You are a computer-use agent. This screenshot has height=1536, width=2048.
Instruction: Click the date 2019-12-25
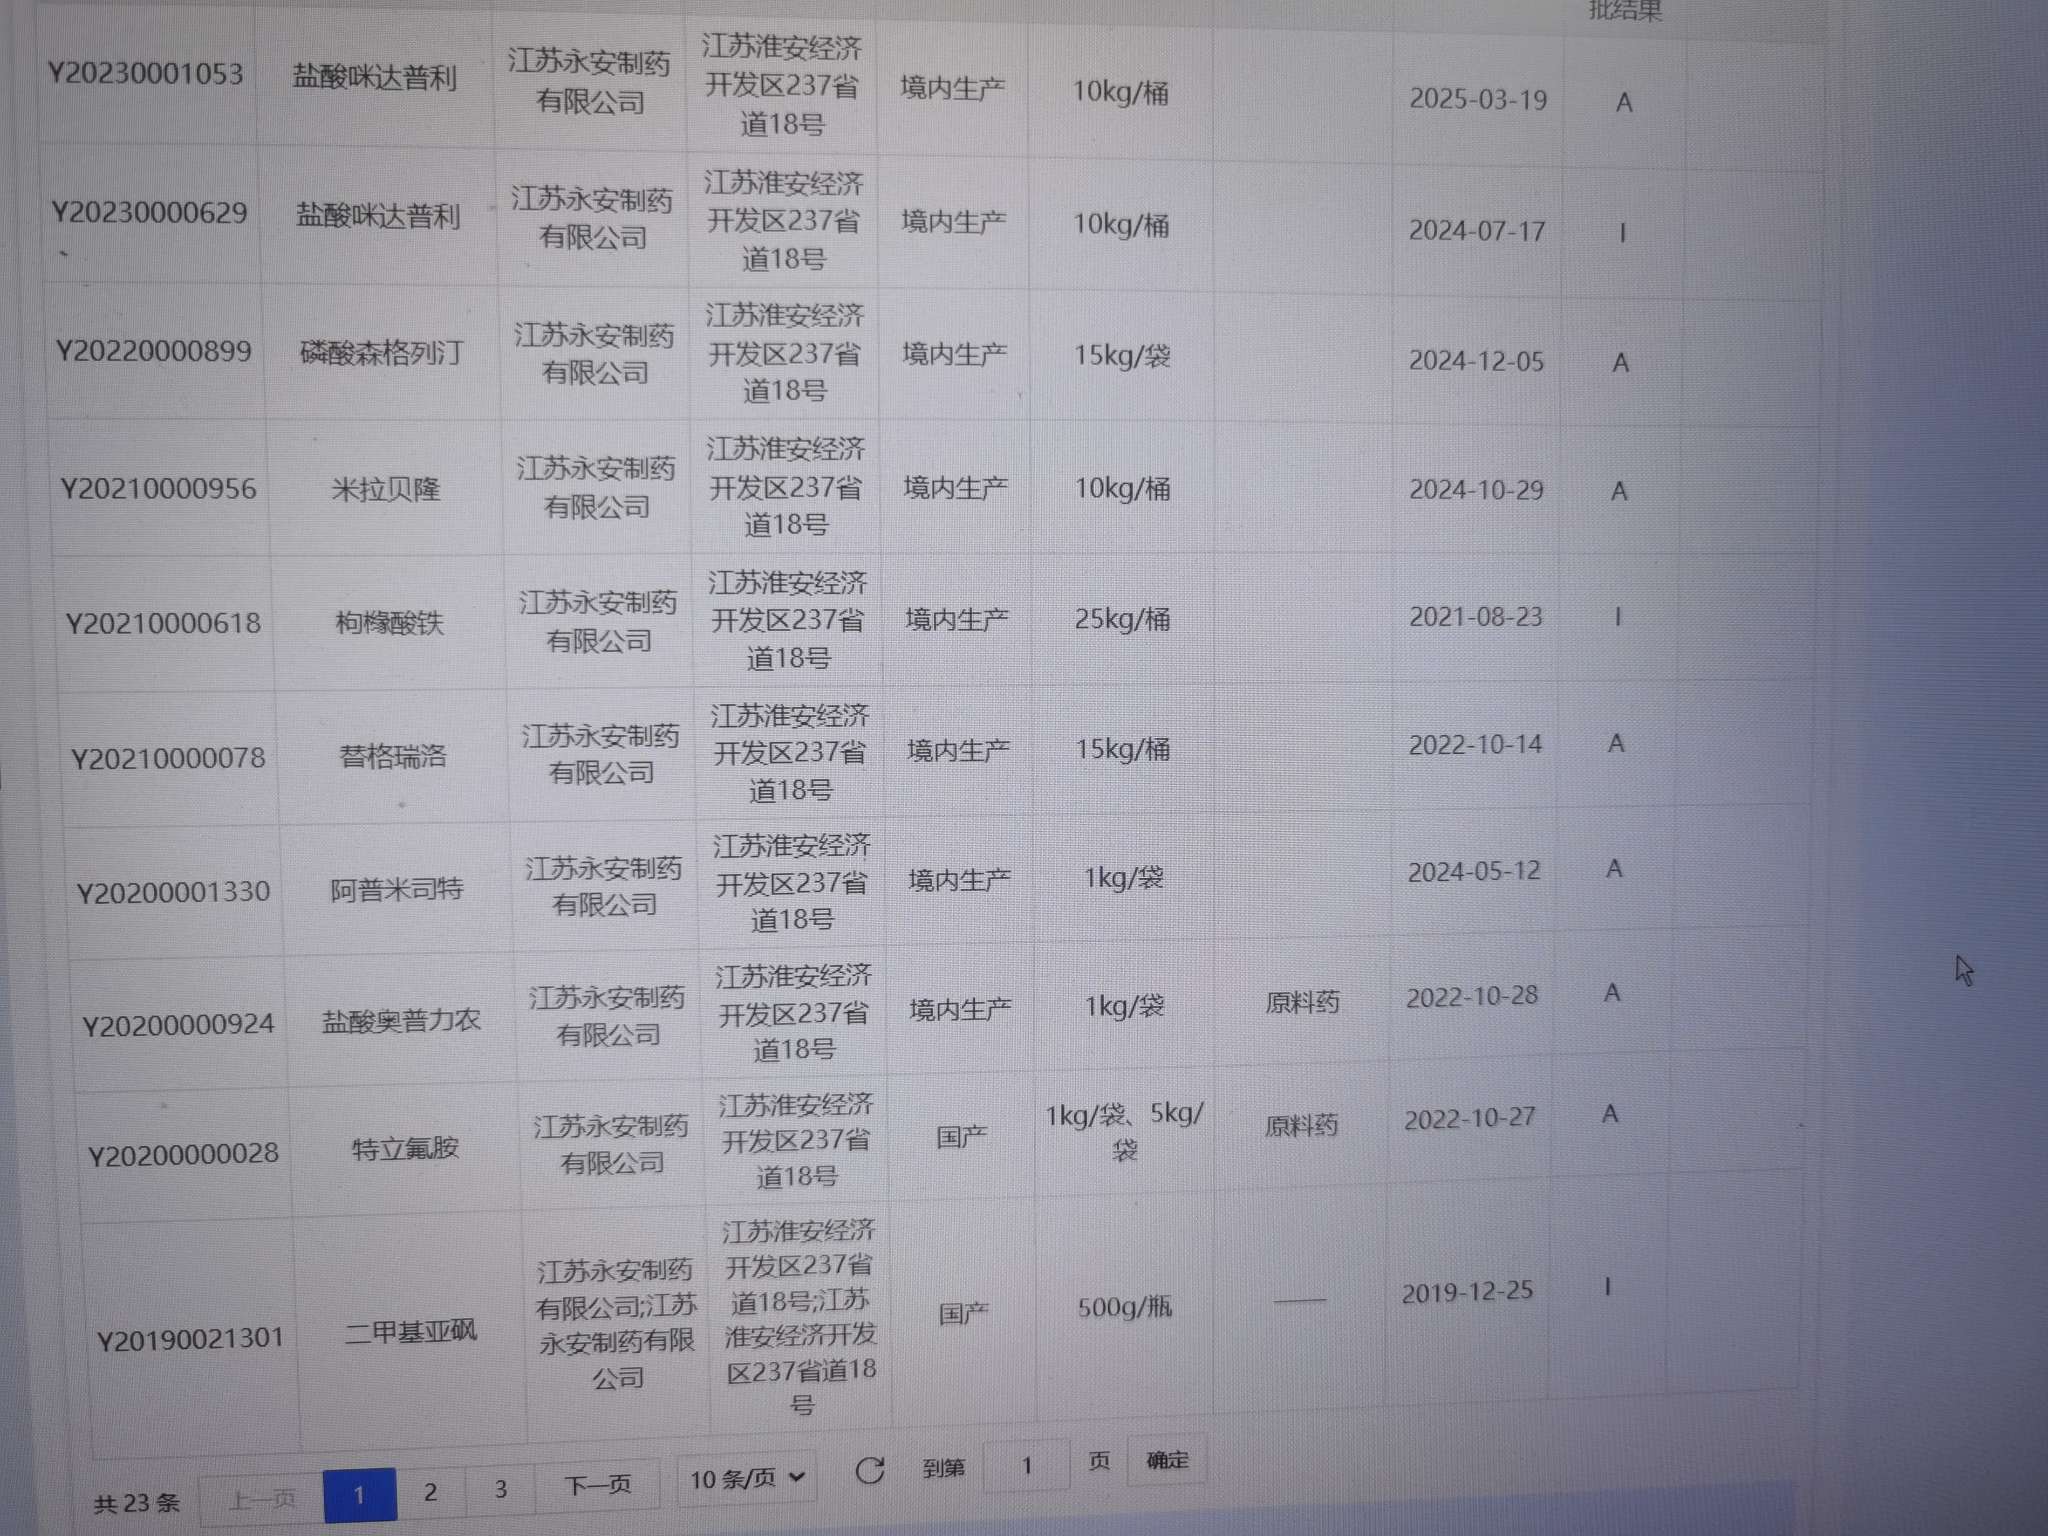point(1467,1292)
